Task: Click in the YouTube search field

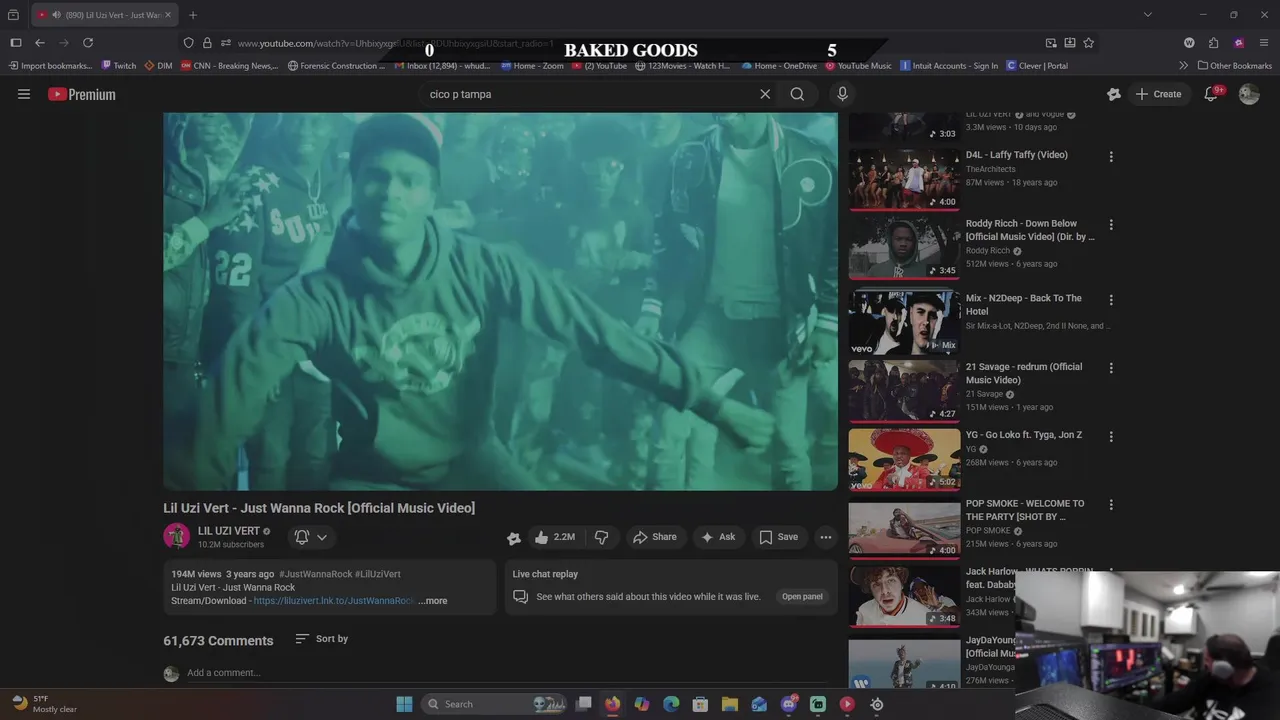Action: (590, 94)
